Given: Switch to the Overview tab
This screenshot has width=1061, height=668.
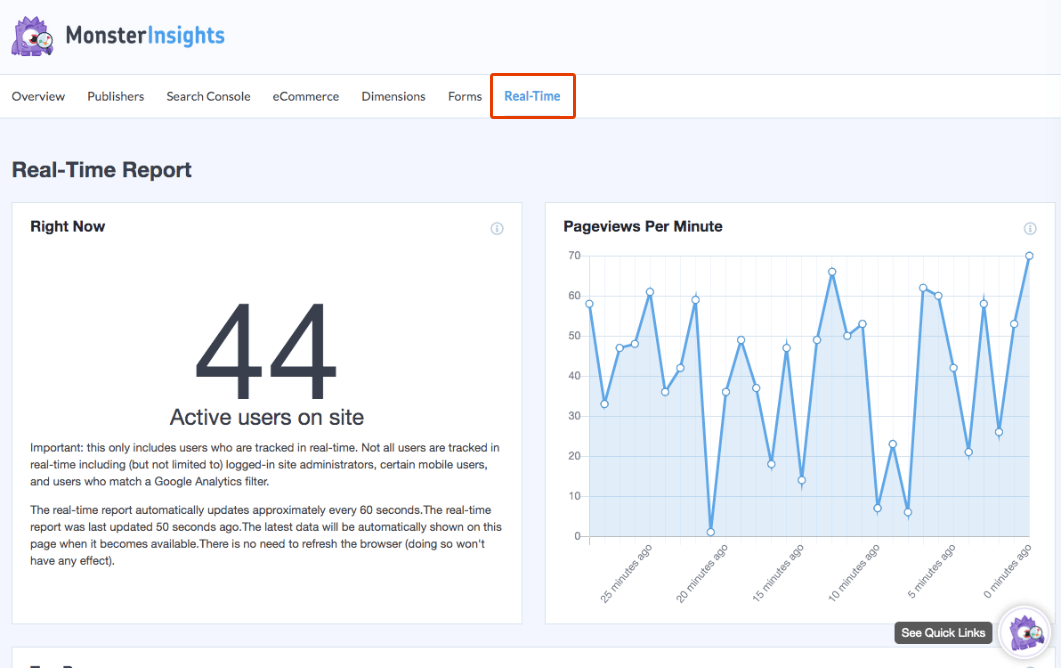Looking at the screenshot, I should click(x=38, y=96).
